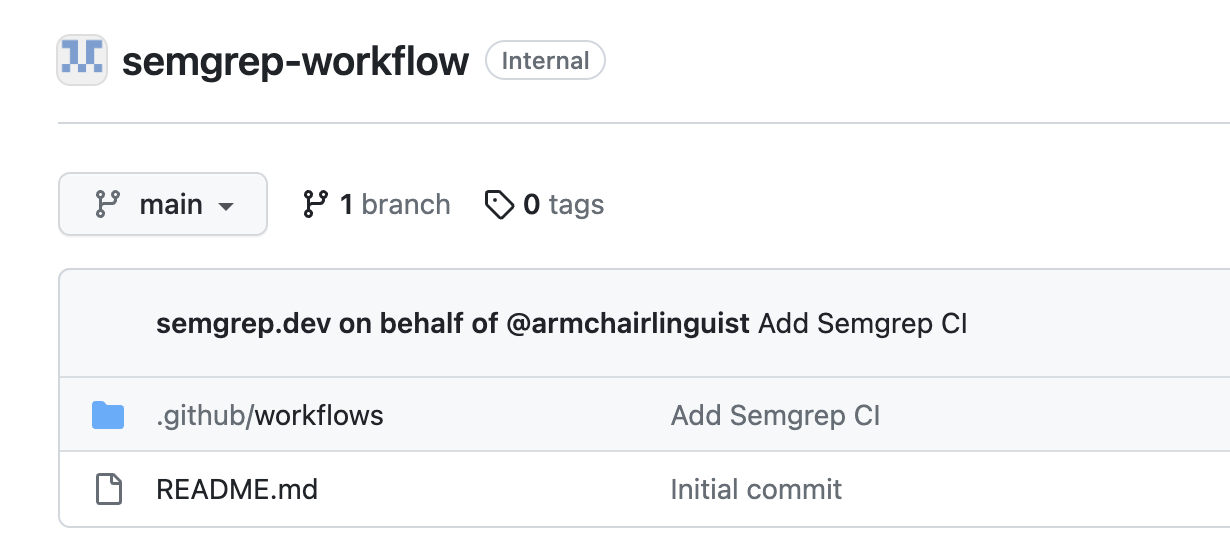Click the blue folder icon

point(107,414)
